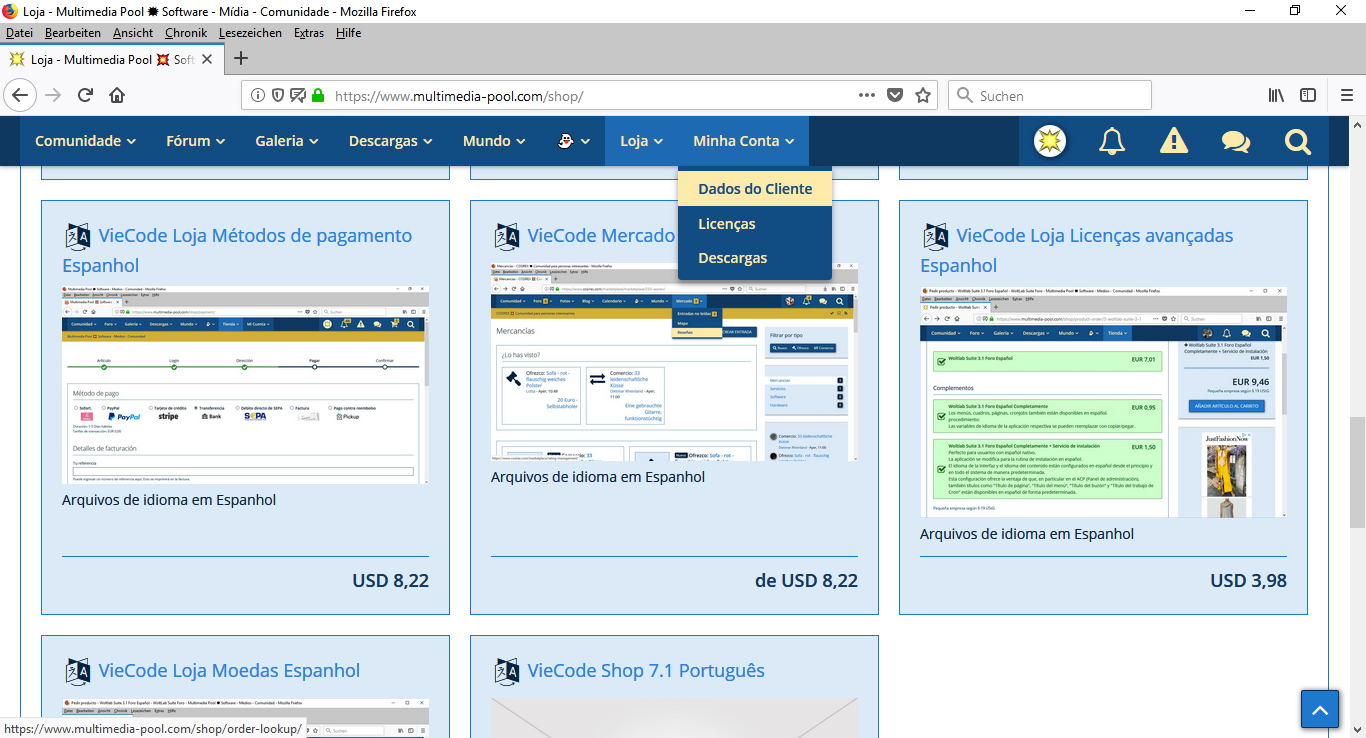Bookmark this page with star icon
Image resolution: width=1366 pixels, height=738 pixels.
click(923, 96)
